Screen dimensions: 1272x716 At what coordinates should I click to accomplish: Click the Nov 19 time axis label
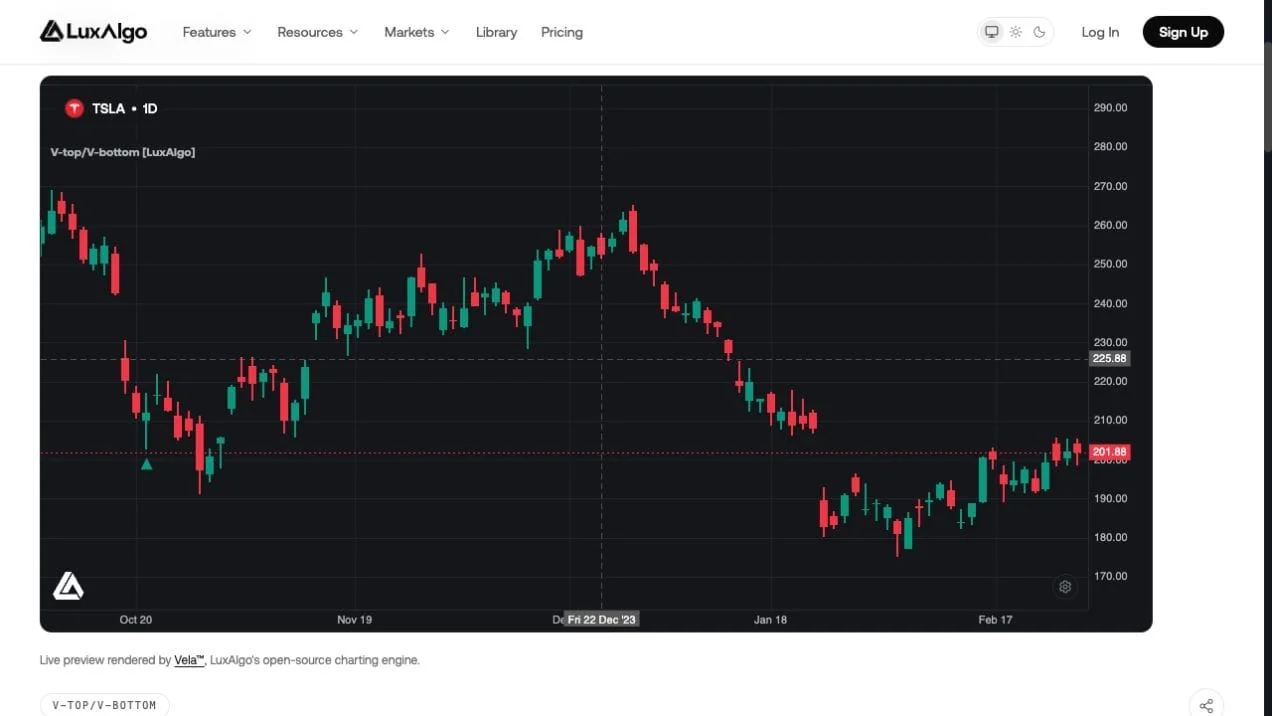pyautogui.click(x=354, y=620)
